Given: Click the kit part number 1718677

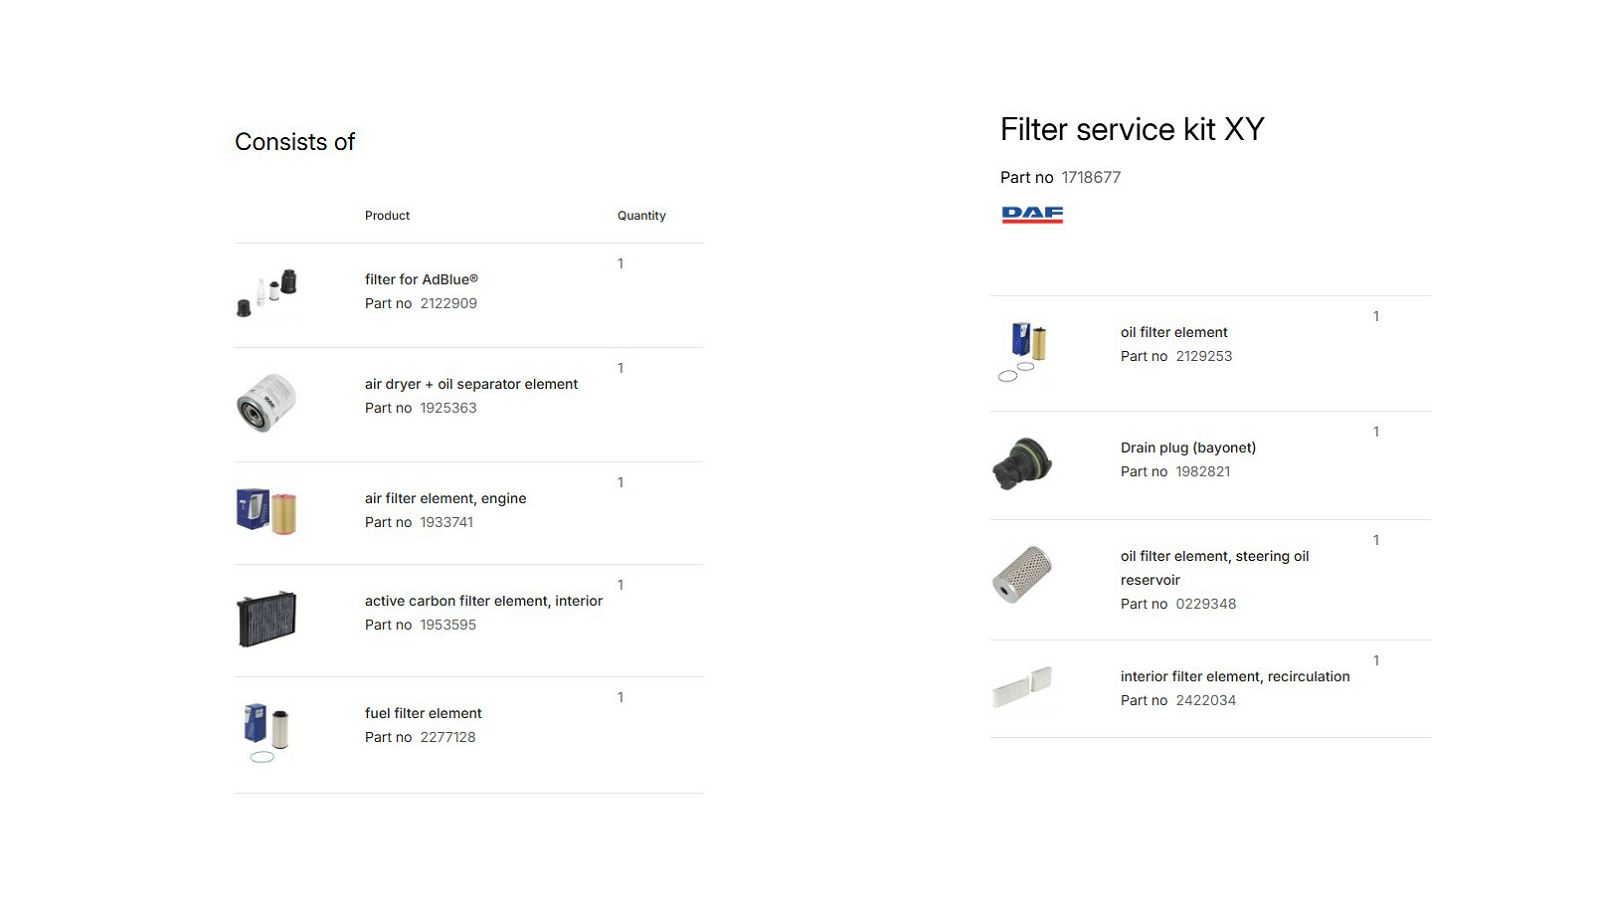Looking at the screenshot, I should [1091, 178].
